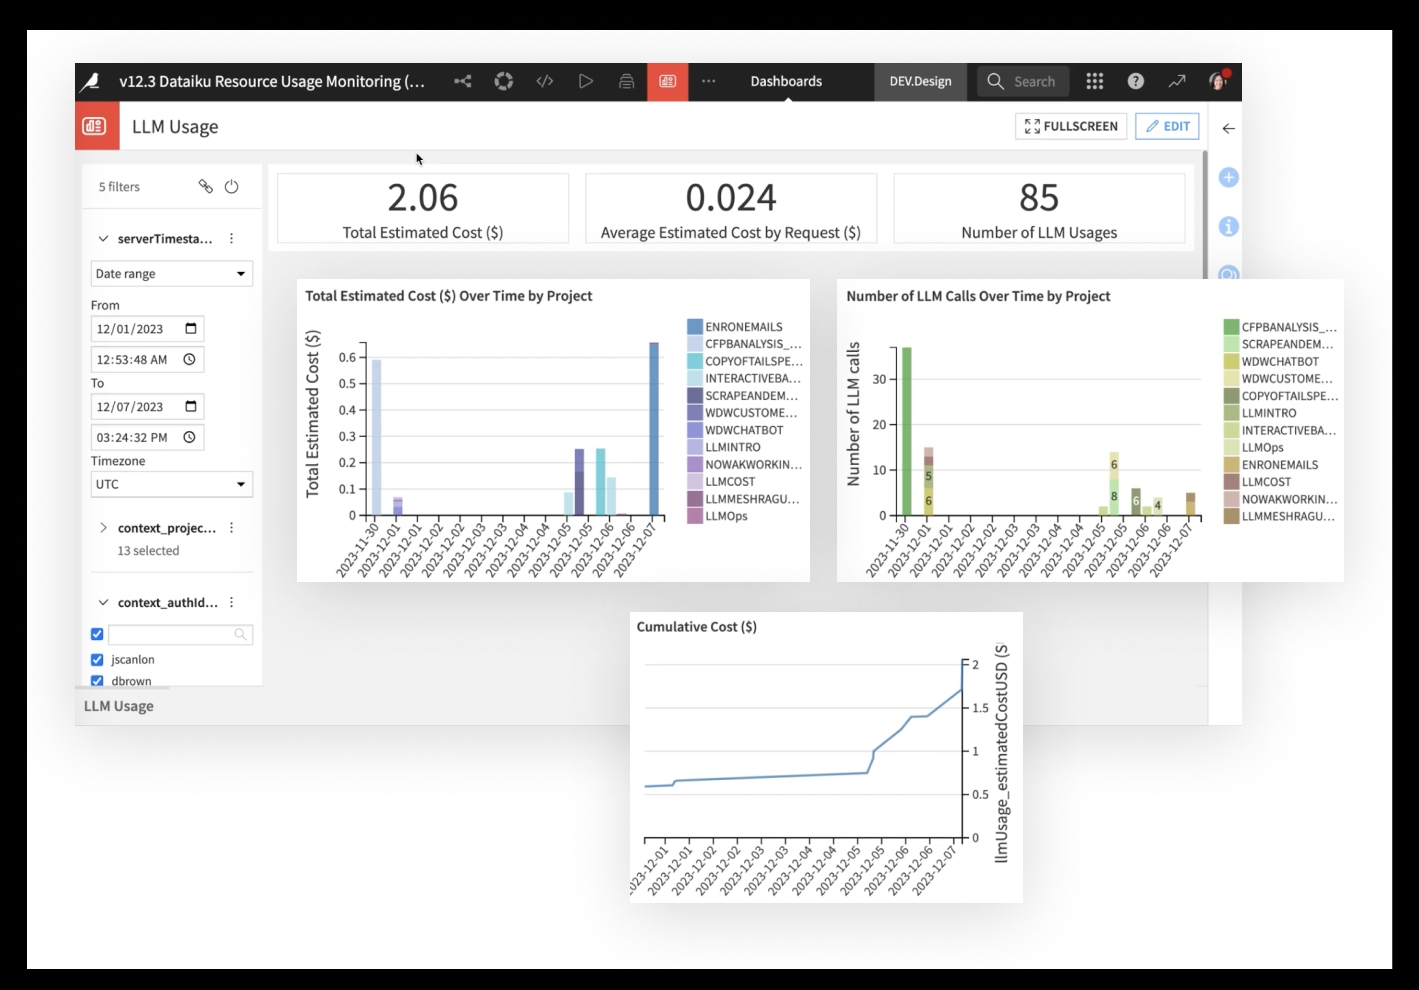Disable the dbrown filter checkbox
Image resolution: width=1419 pixels, height=990 pixels.
coord(97,681)
